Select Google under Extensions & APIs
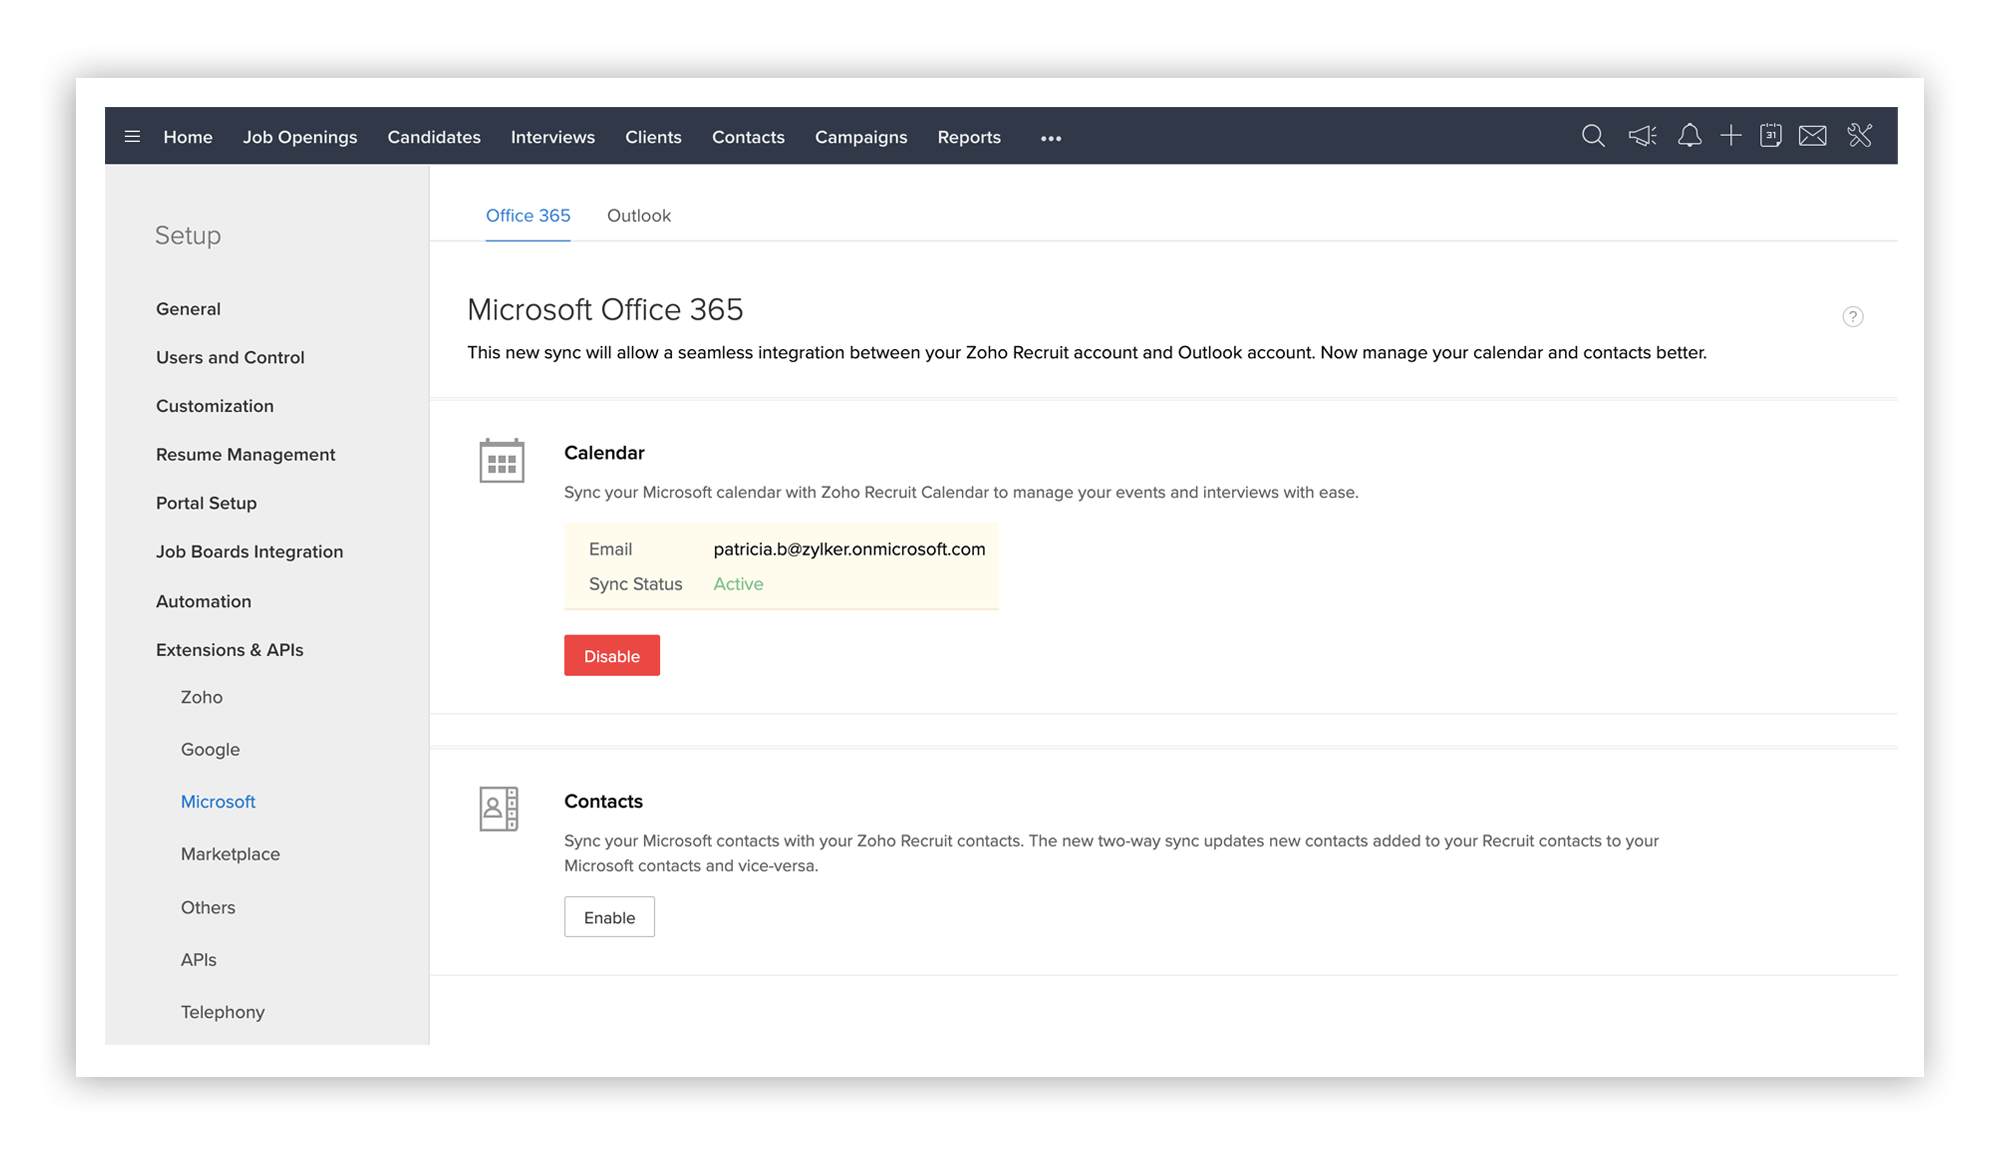Screen dimensions: 2000x1158 (x=210, y=749)
